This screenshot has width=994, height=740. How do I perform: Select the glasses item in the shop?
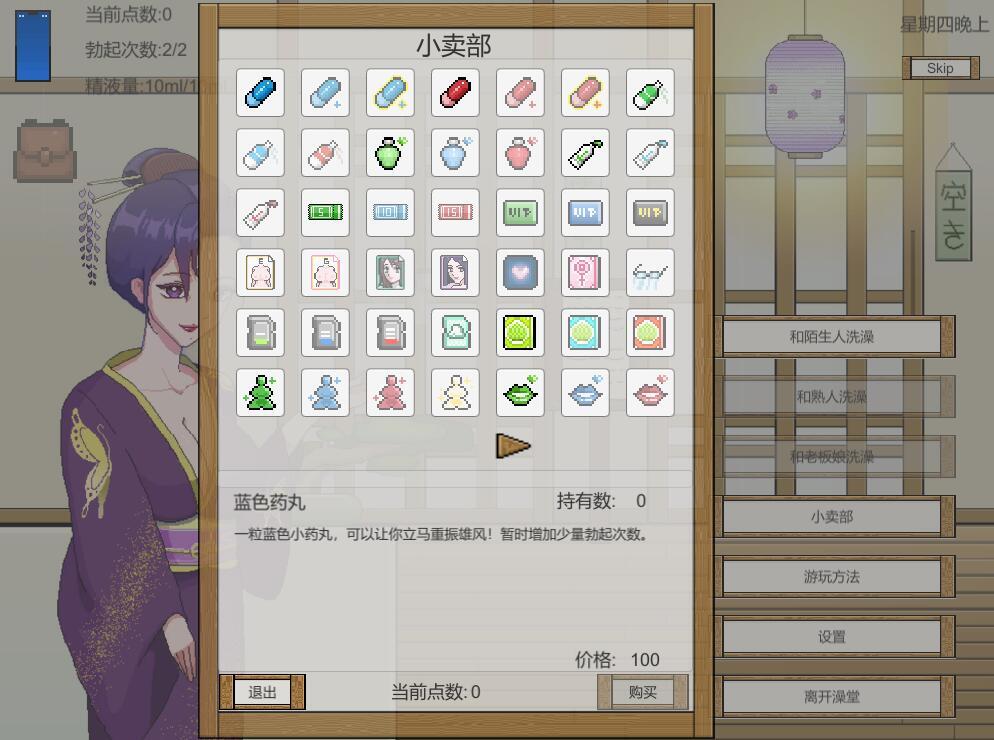tap(650, 273)
